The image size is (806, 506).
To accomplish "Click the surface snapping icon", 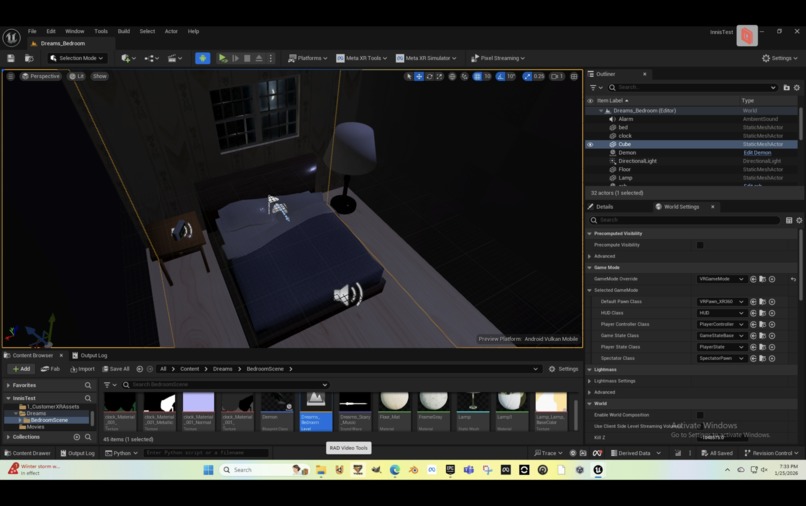I will coord(465,76).
